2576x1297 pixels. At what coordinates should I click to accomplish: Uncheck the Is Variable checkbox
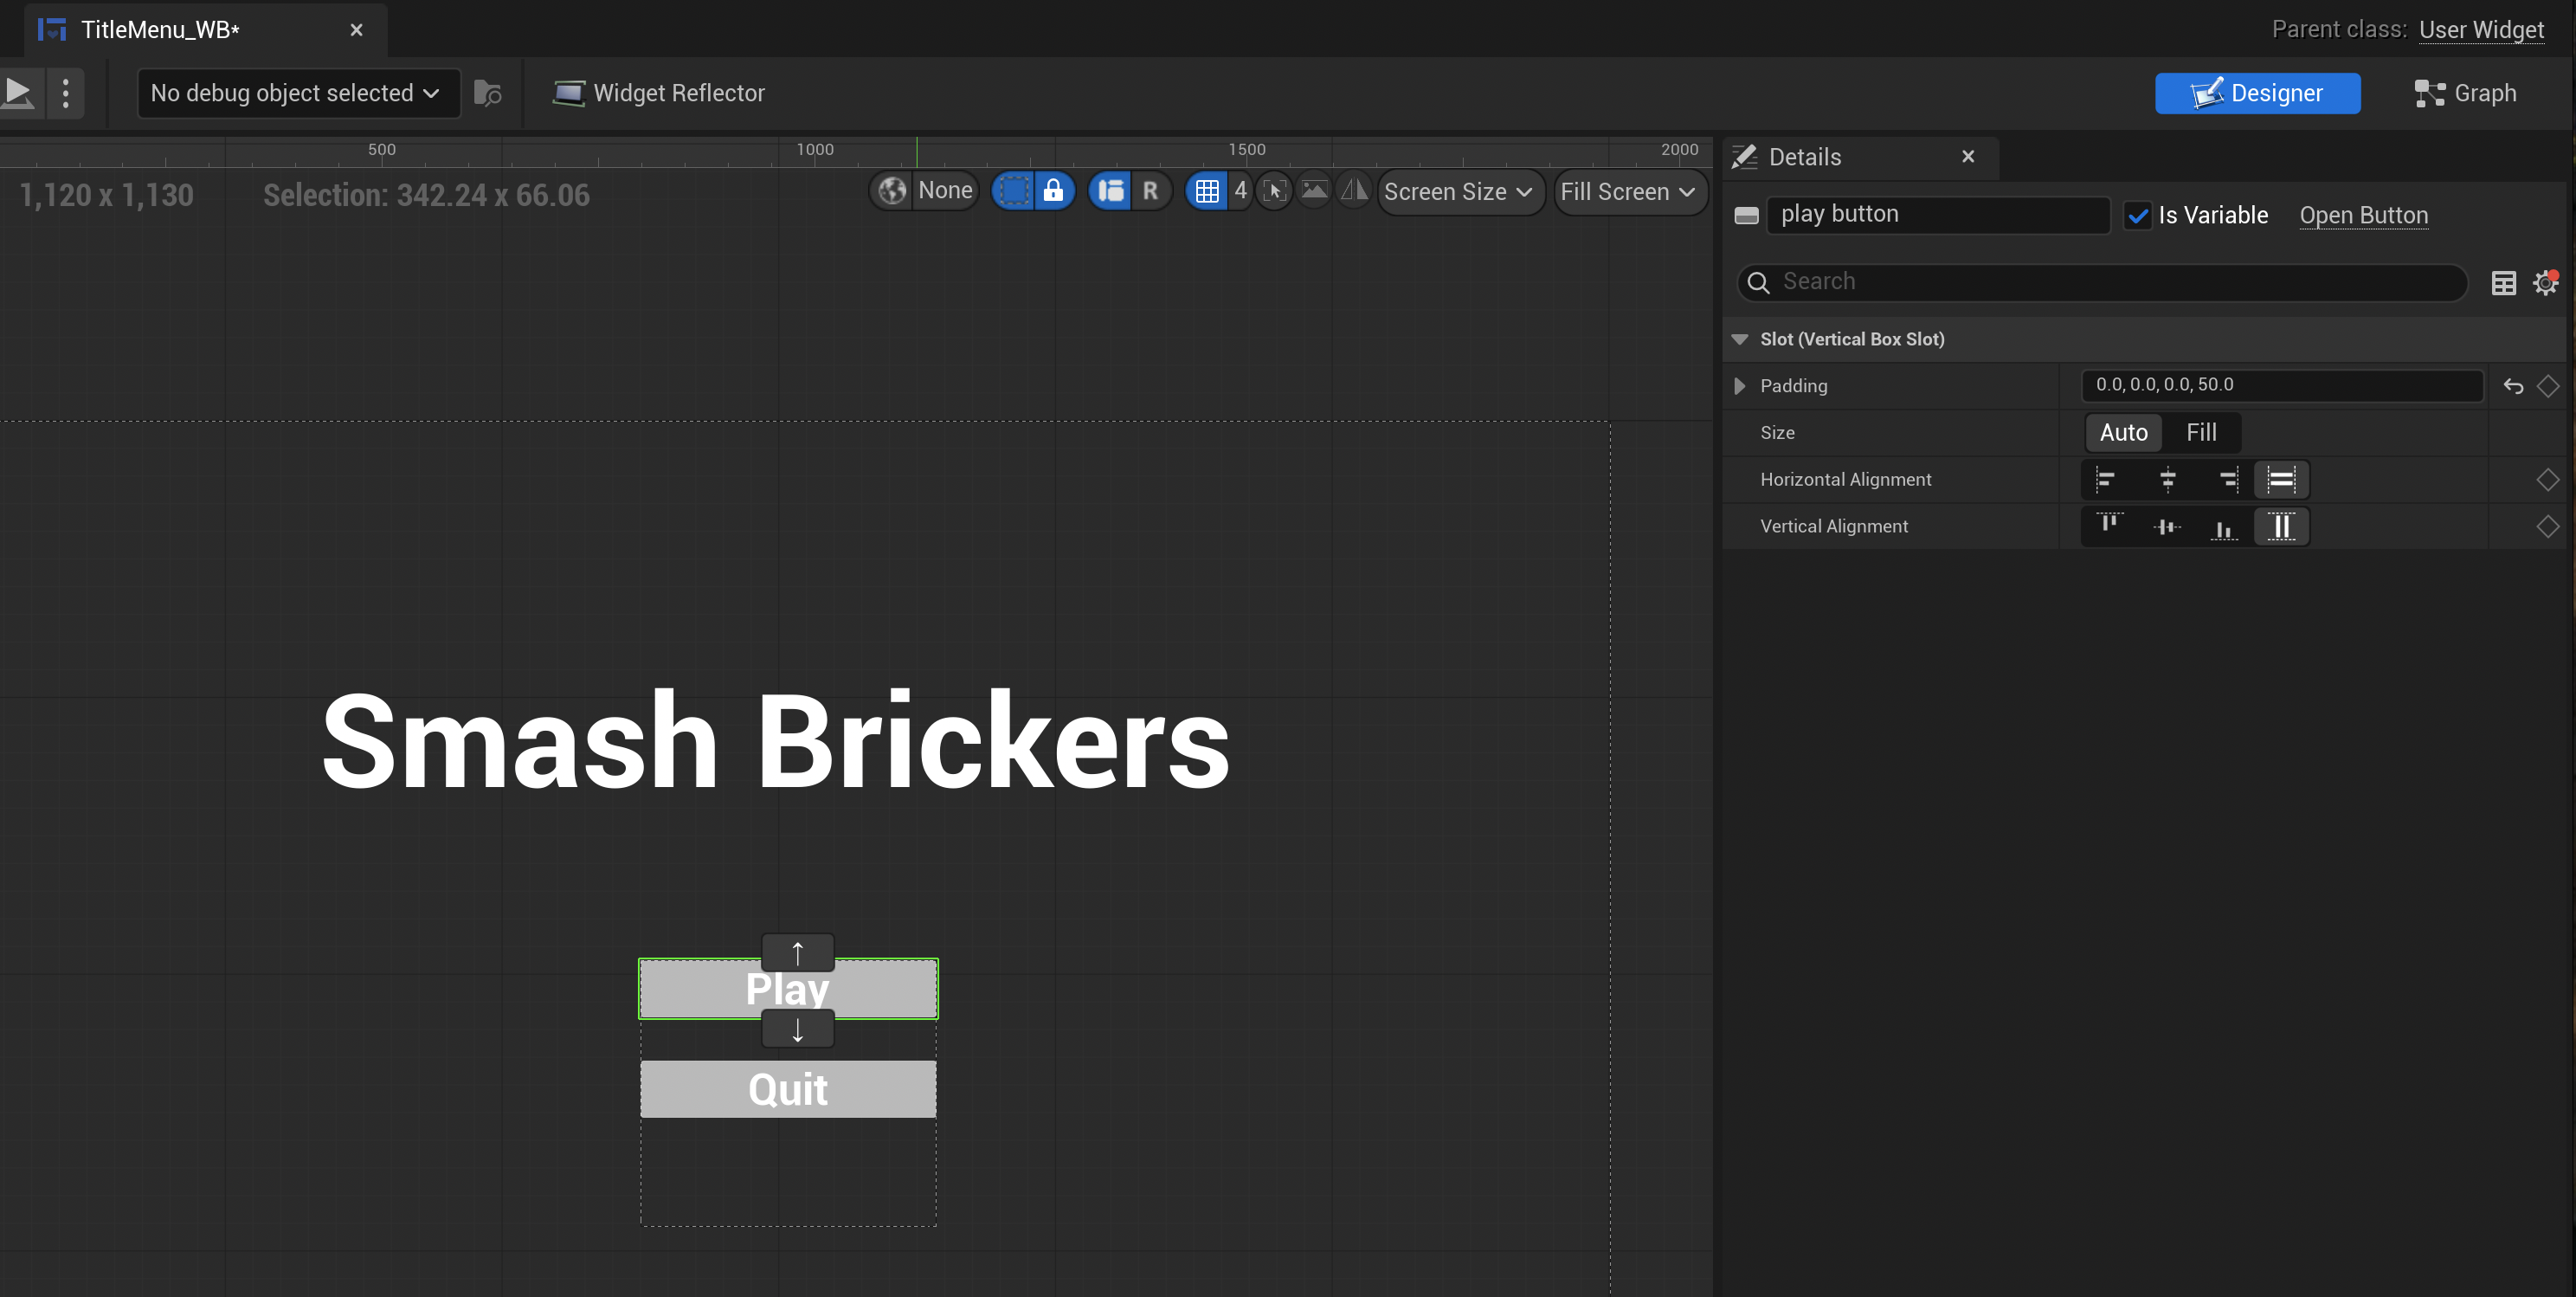(x=2137, y=215)
